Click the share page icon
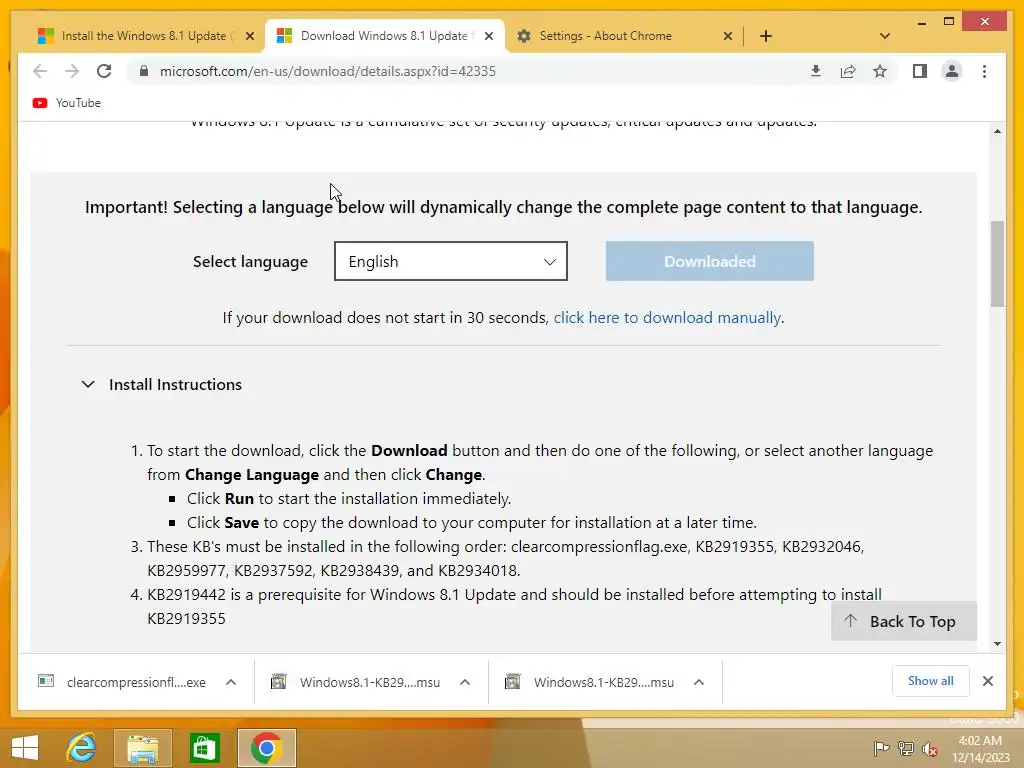 coord(848,71)
